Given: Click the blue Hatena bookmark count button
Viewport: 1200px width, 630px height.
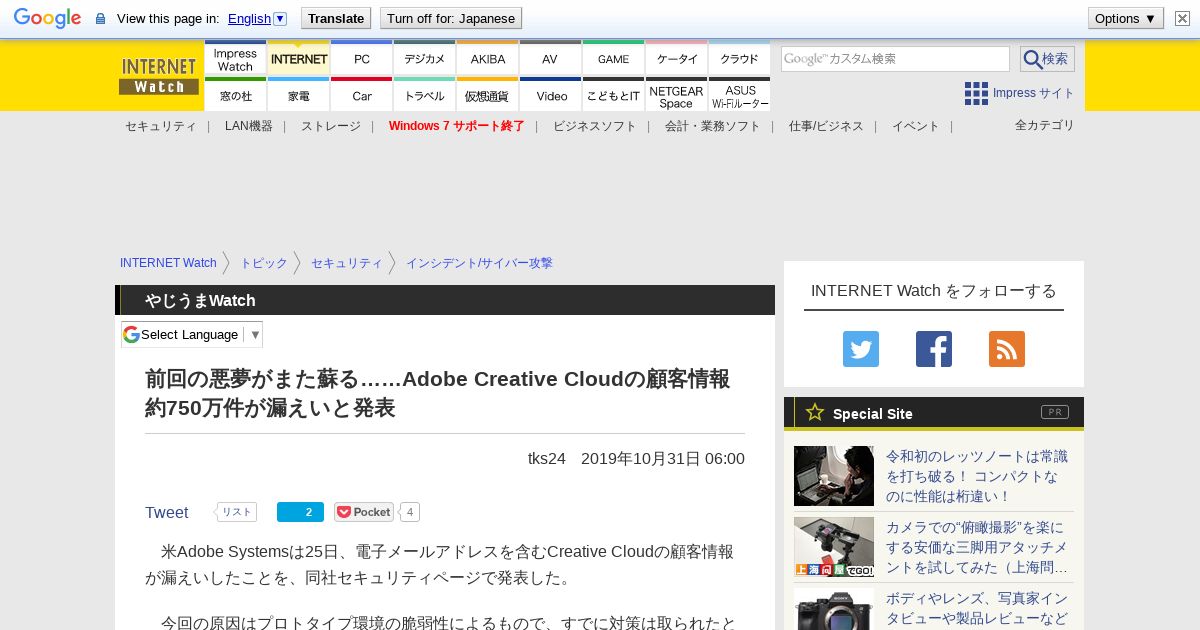Looking at the screenshot, I should [x=300, y=512].
